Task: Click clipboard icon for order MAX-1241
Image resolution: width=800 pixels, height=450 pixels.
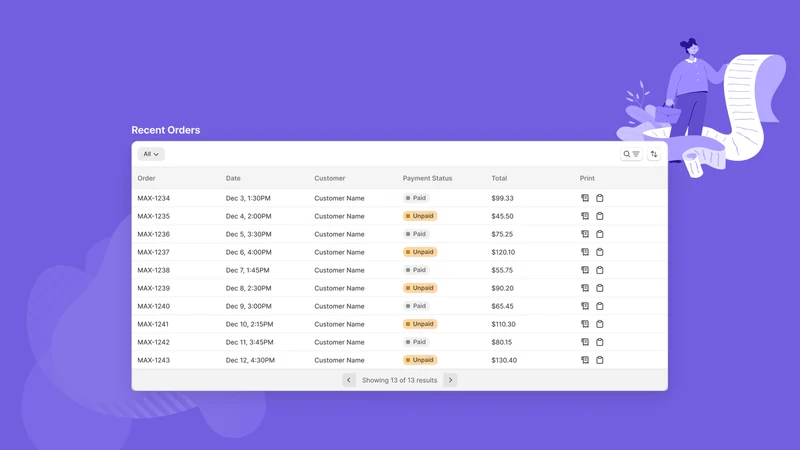Action: click(x=600, y=324)
